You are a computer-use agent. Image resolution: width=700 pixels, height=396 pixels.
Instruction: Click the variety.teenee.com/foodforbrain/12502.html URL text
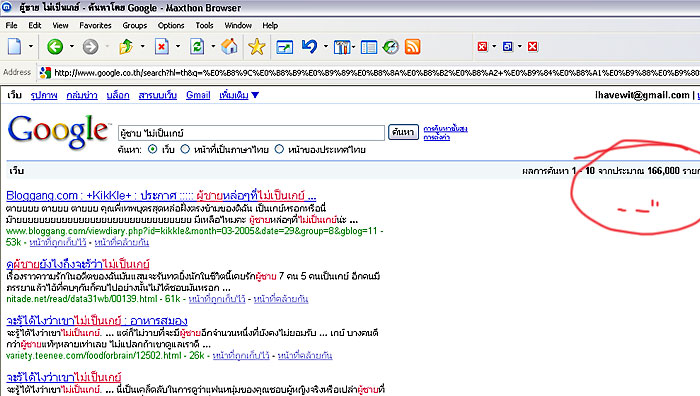click(x=94, y=355)
